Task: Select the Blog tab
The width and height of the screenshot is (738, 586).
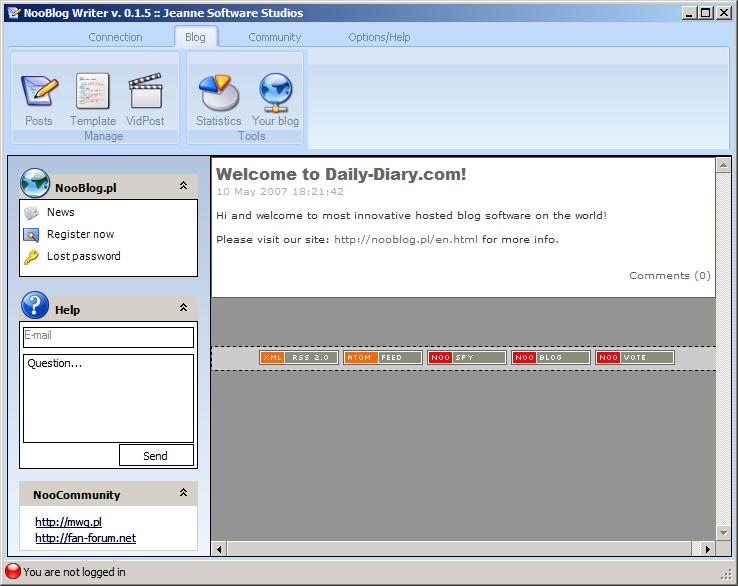Action: tap(195, 37)
